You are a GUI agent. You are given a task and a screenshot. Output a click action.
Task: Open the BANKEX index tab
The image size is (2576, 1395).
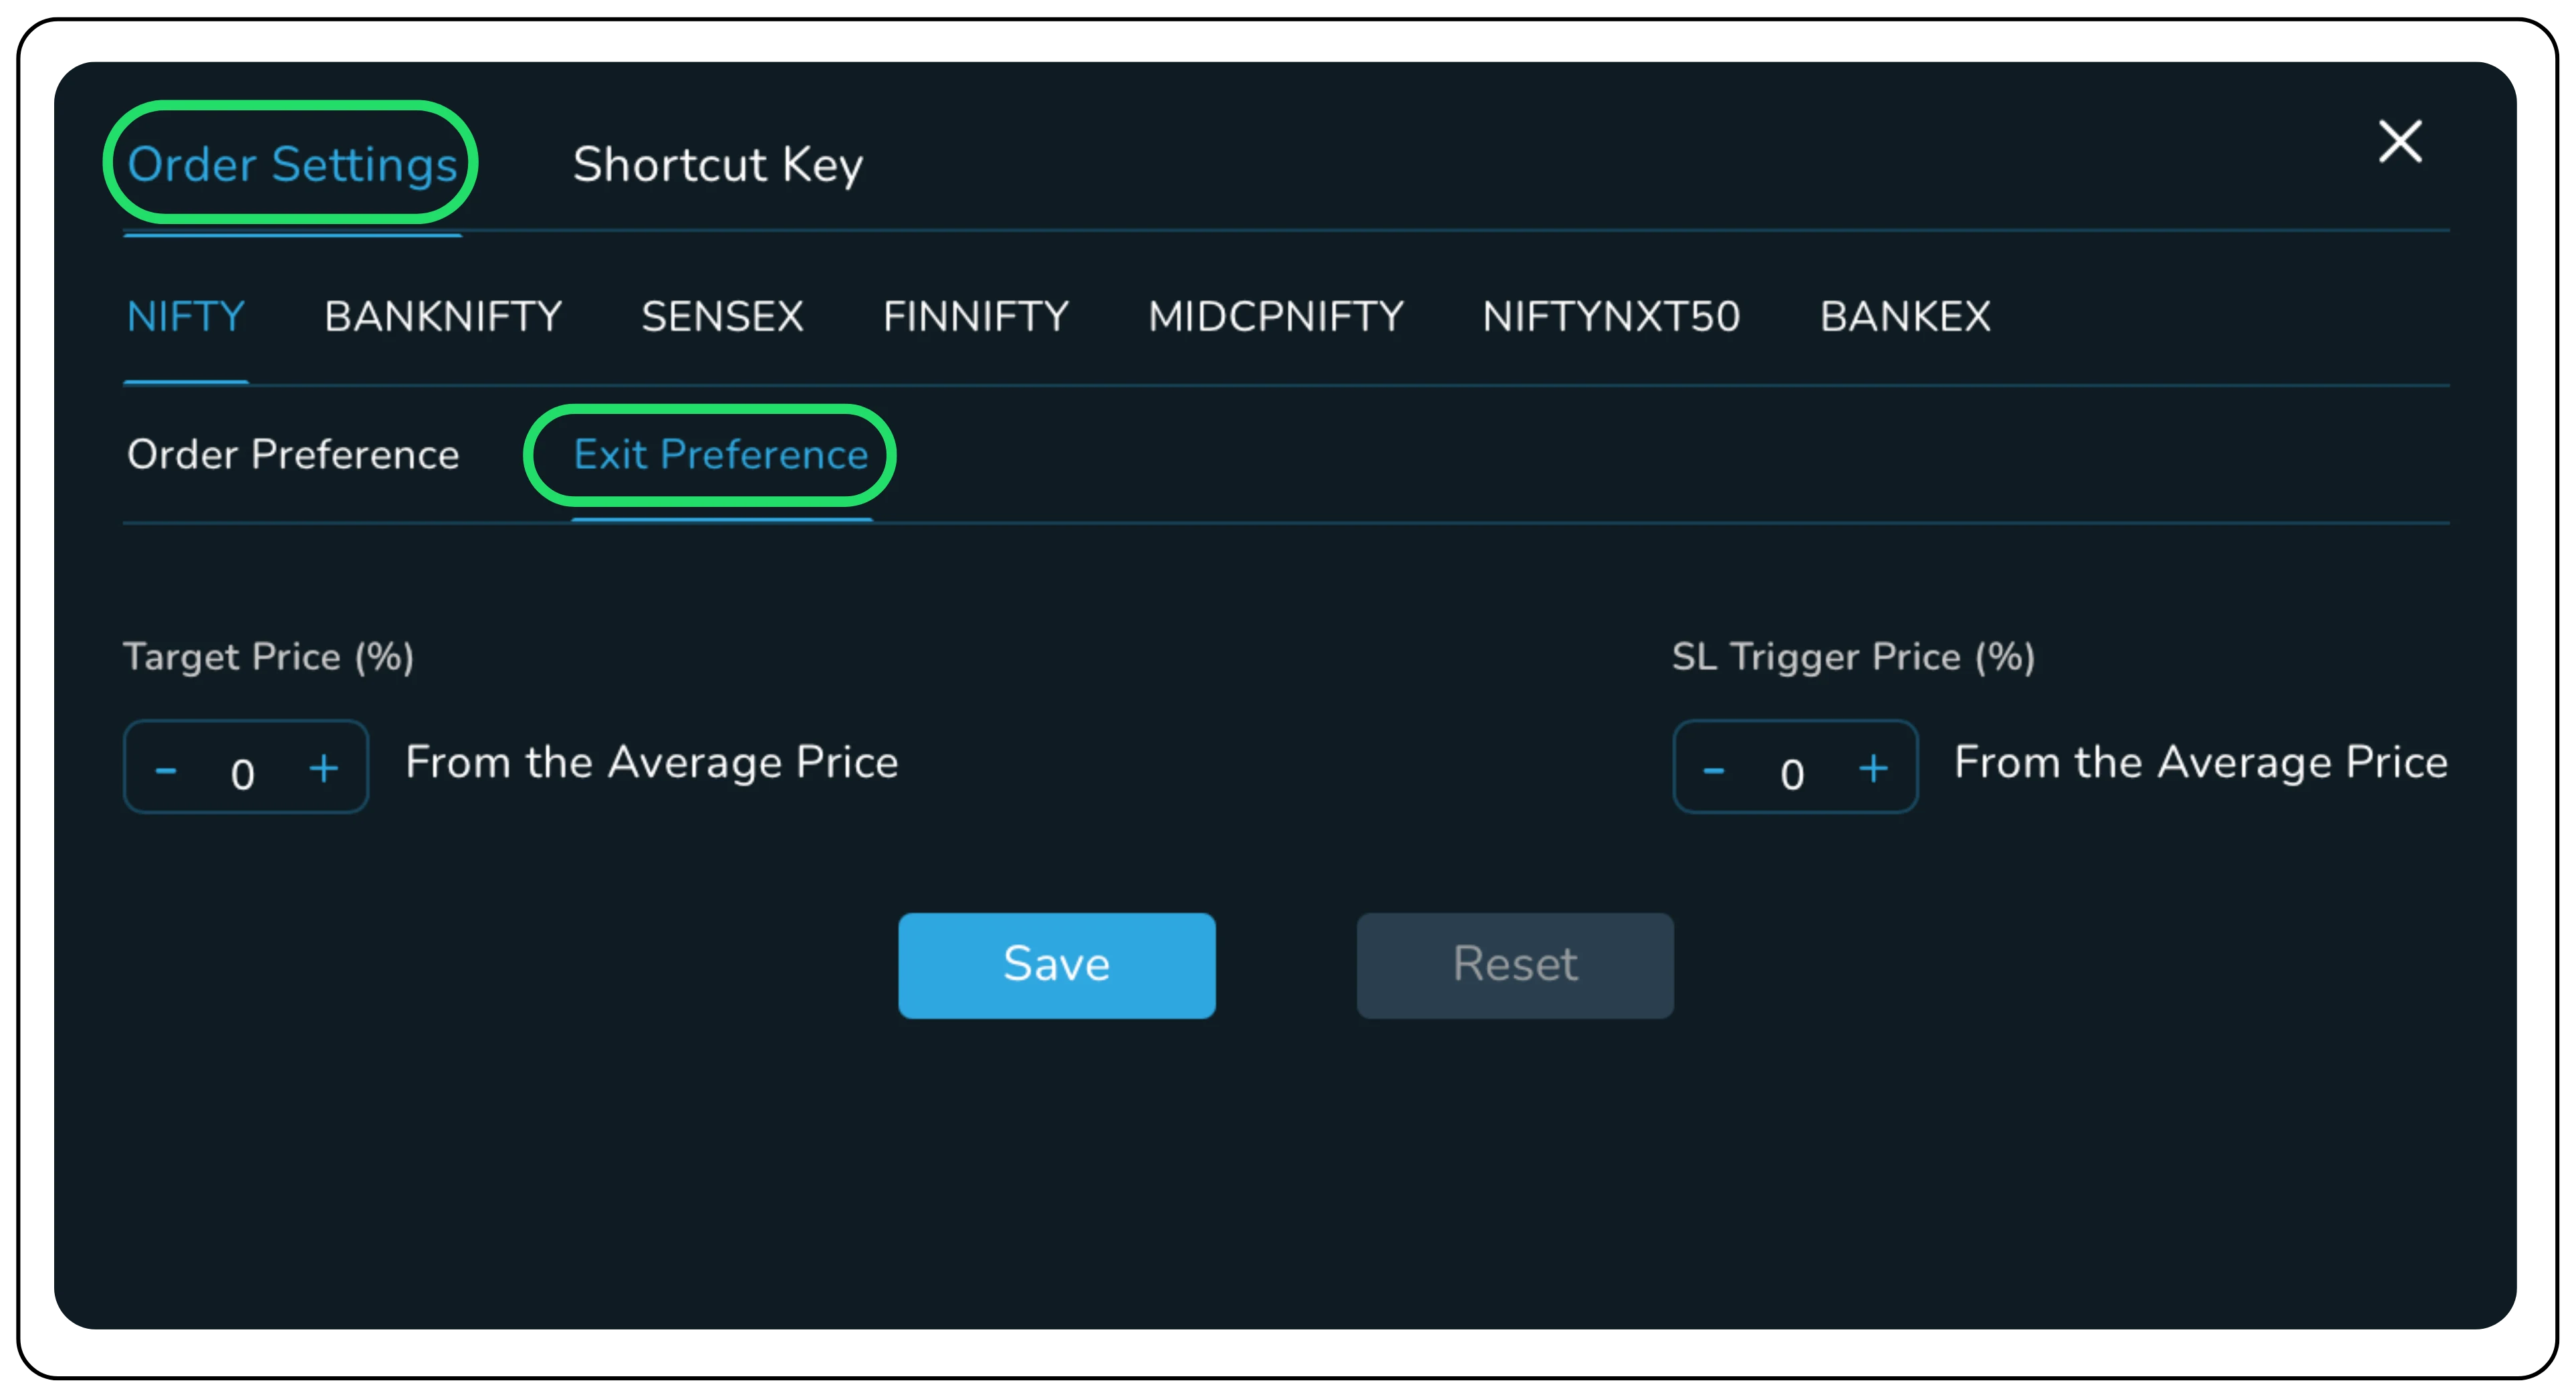(1903, 316)
